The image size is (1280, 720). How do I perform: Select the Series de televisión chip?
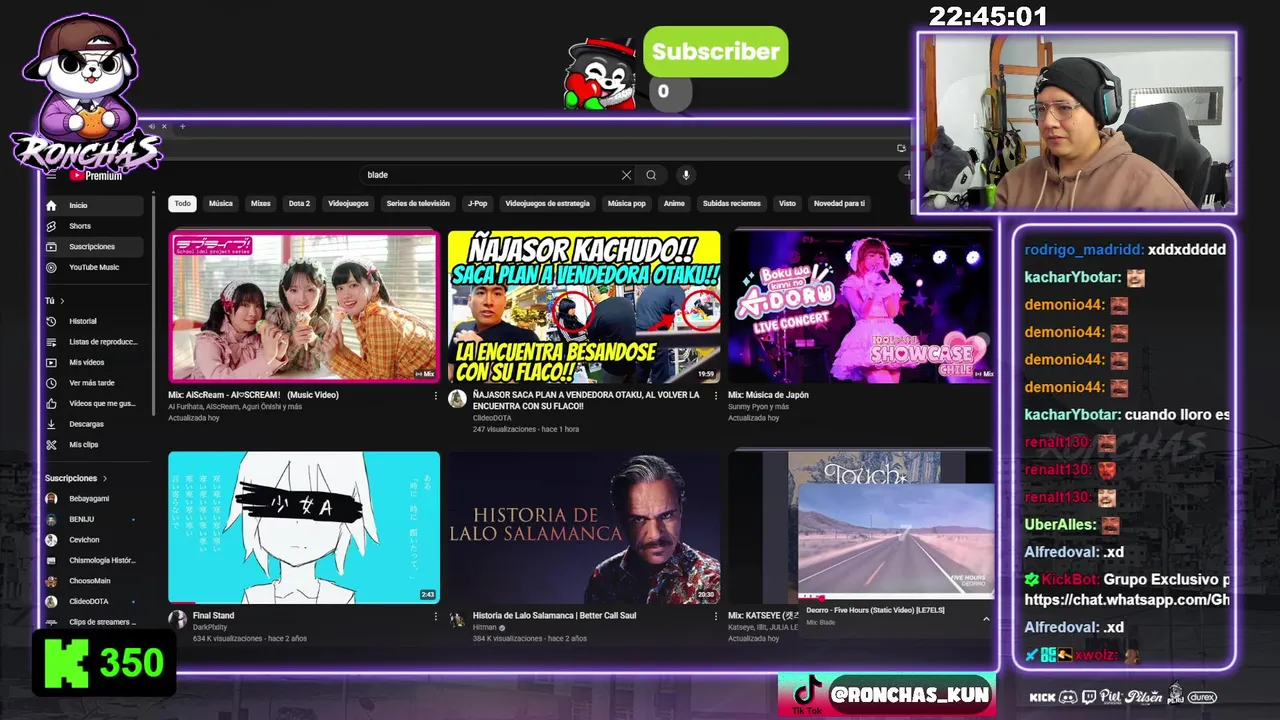coord(418,203)
